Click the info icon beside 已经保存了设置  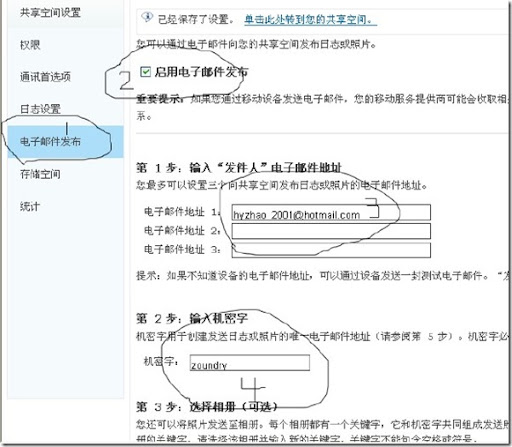tap(147, 17)
